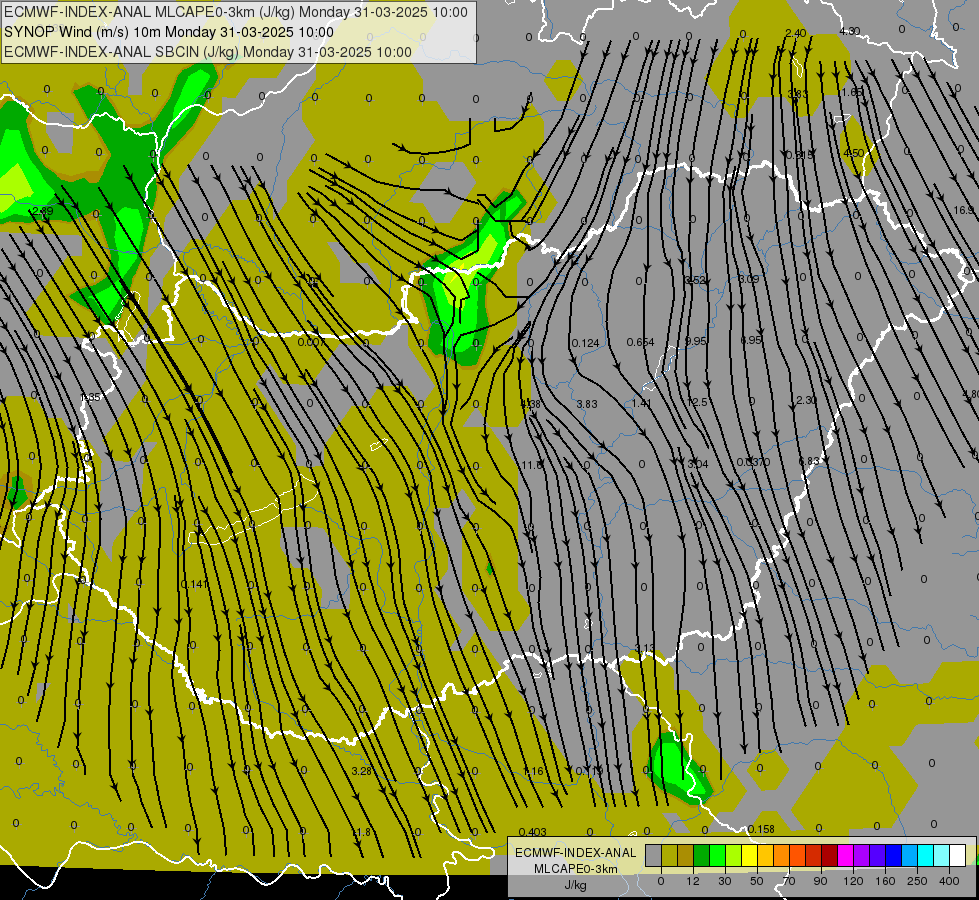Image resolution: width=979 pixels, height=900 pixels.
Task: Click the map value 3.09
Action: [749, 279]
